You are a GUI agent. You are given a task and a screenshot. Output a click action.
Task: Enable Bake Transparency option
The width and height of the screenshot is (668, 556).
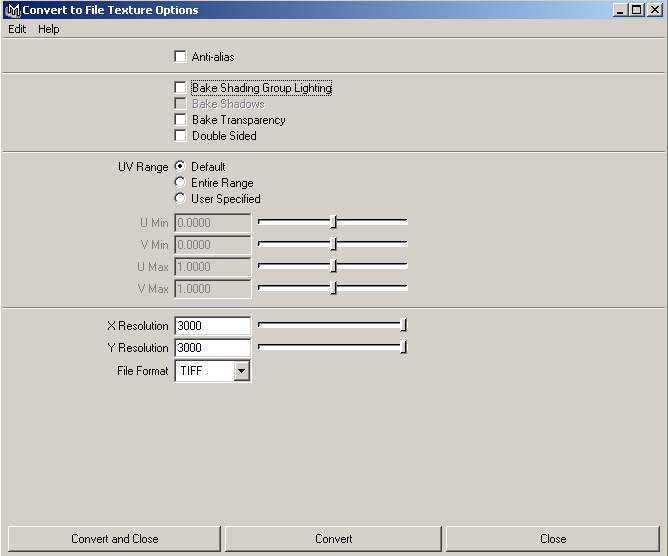tap(181, 120)
